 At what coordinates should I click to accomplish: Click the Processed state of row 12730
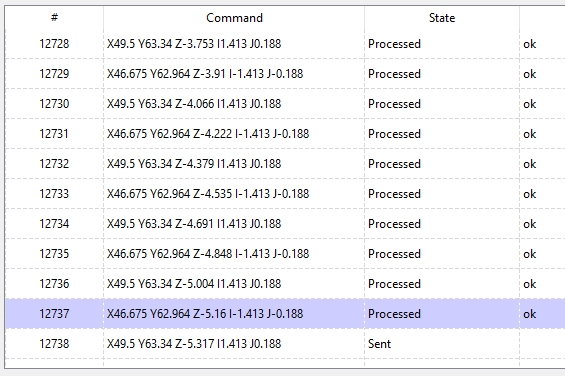[x=394, y=104]
